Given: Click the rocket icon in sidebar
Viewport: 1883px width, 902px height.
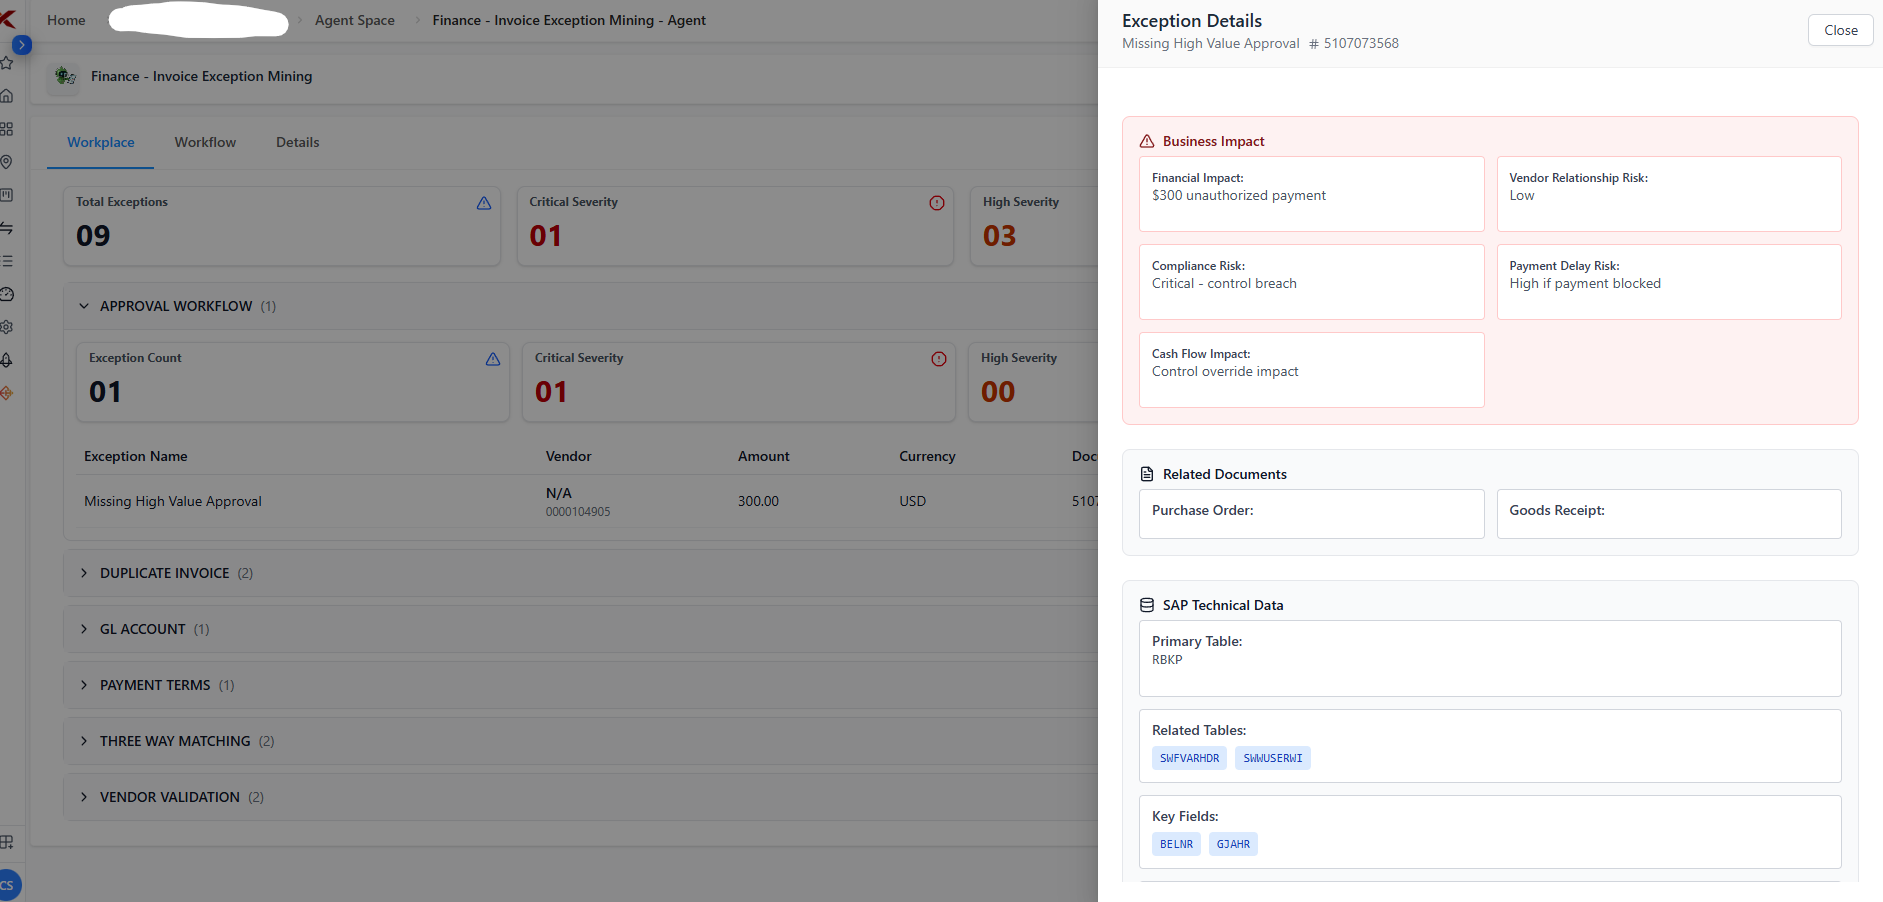Looking at the screenshot, I should [7, 360].
